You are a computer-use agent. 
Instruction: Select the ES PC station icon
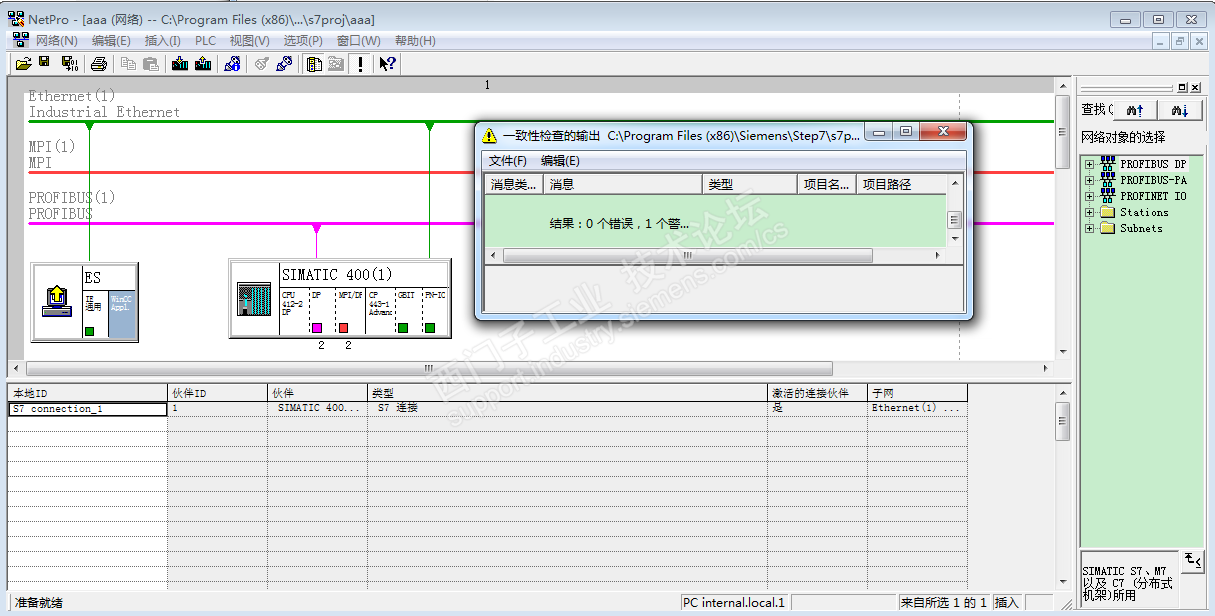click(x=57, y=299)
